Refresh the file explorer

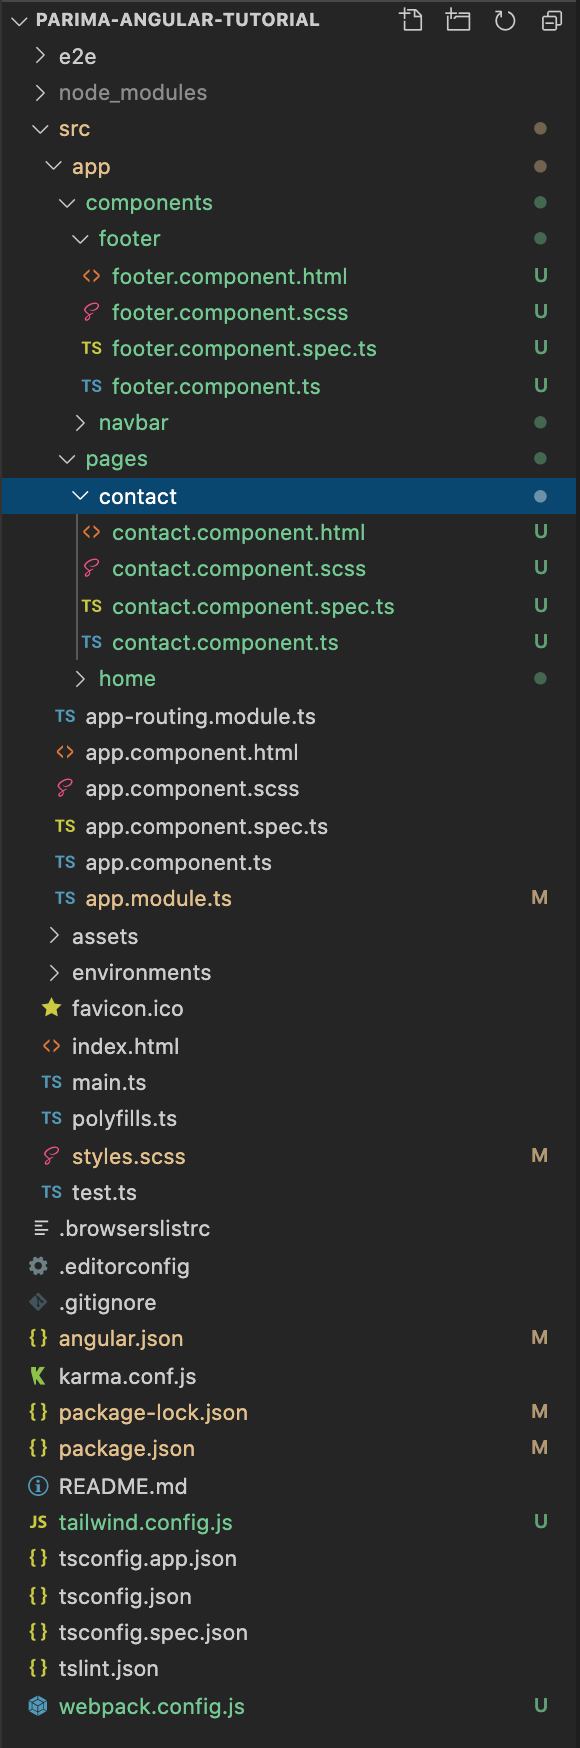click(x=505, y=19)
